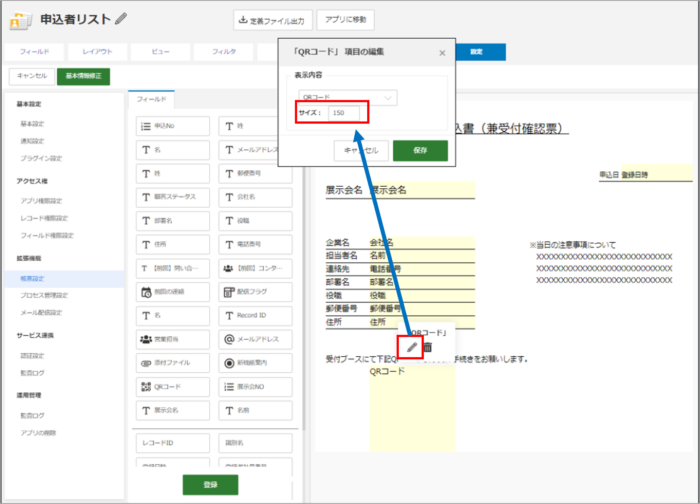Open プロセス管理設定 in the sidebar

[44, 296]
